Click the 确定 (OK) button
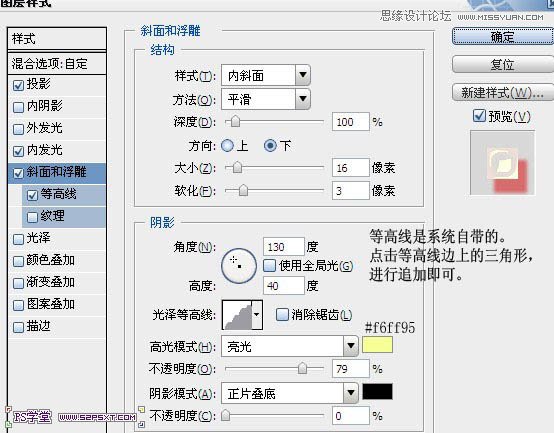The width and height of the screenshot is (554, 433). (503, 37)
